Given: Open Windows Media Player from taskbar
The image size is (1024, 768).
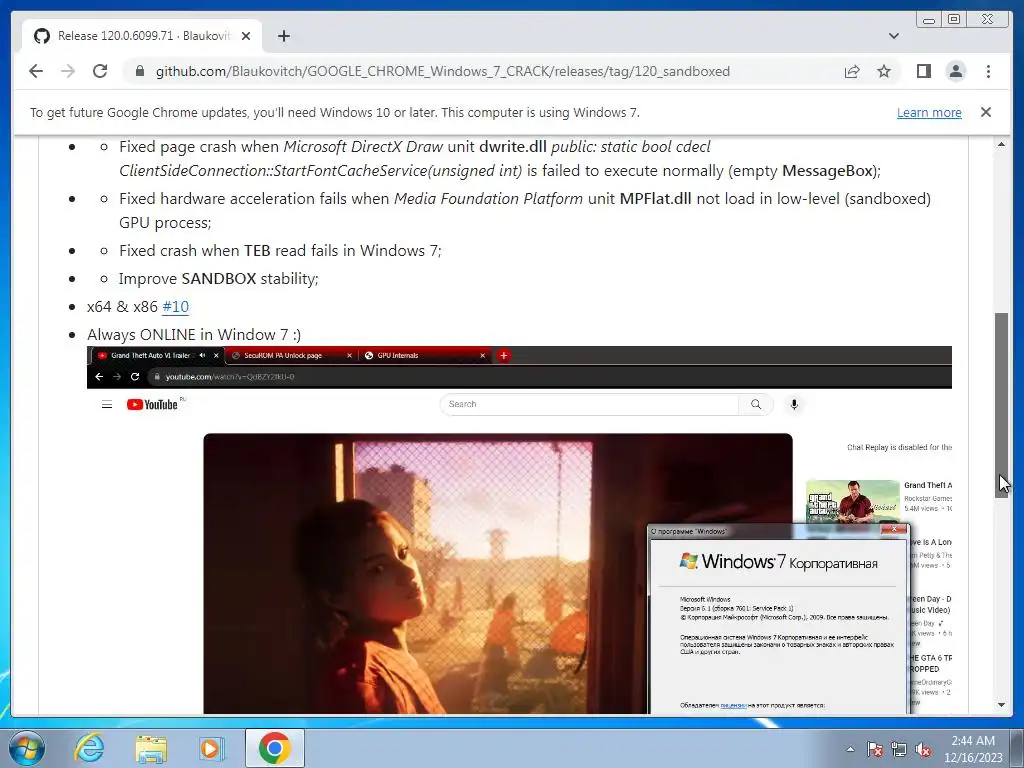Looking at the screenshot, I should pyautogui.click(x=211, y=748).
